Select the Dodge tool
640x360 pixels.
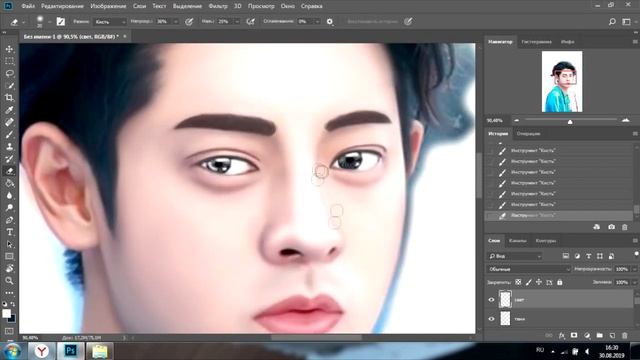point(9,208)
